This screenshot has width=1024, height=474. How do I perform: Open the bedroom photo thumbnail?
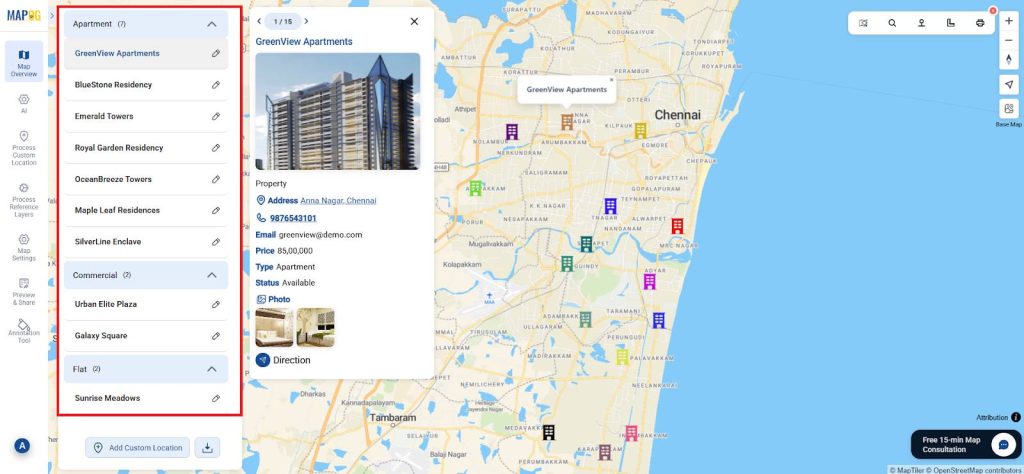pos(274,327)
